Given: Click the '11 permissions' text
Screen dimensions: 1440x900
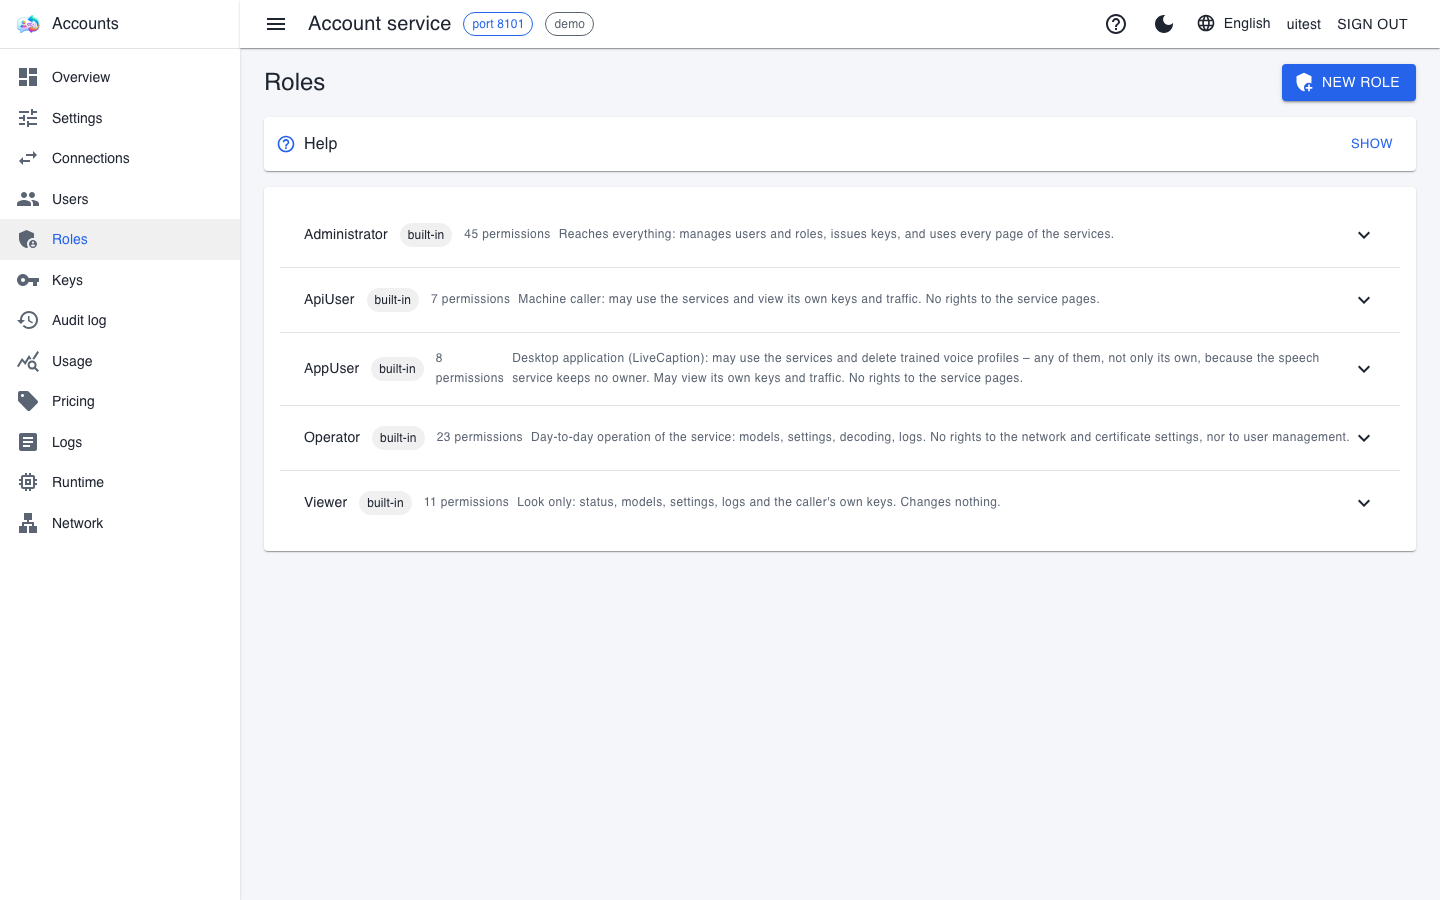Looking at the screenshot, I should point(466,502).
